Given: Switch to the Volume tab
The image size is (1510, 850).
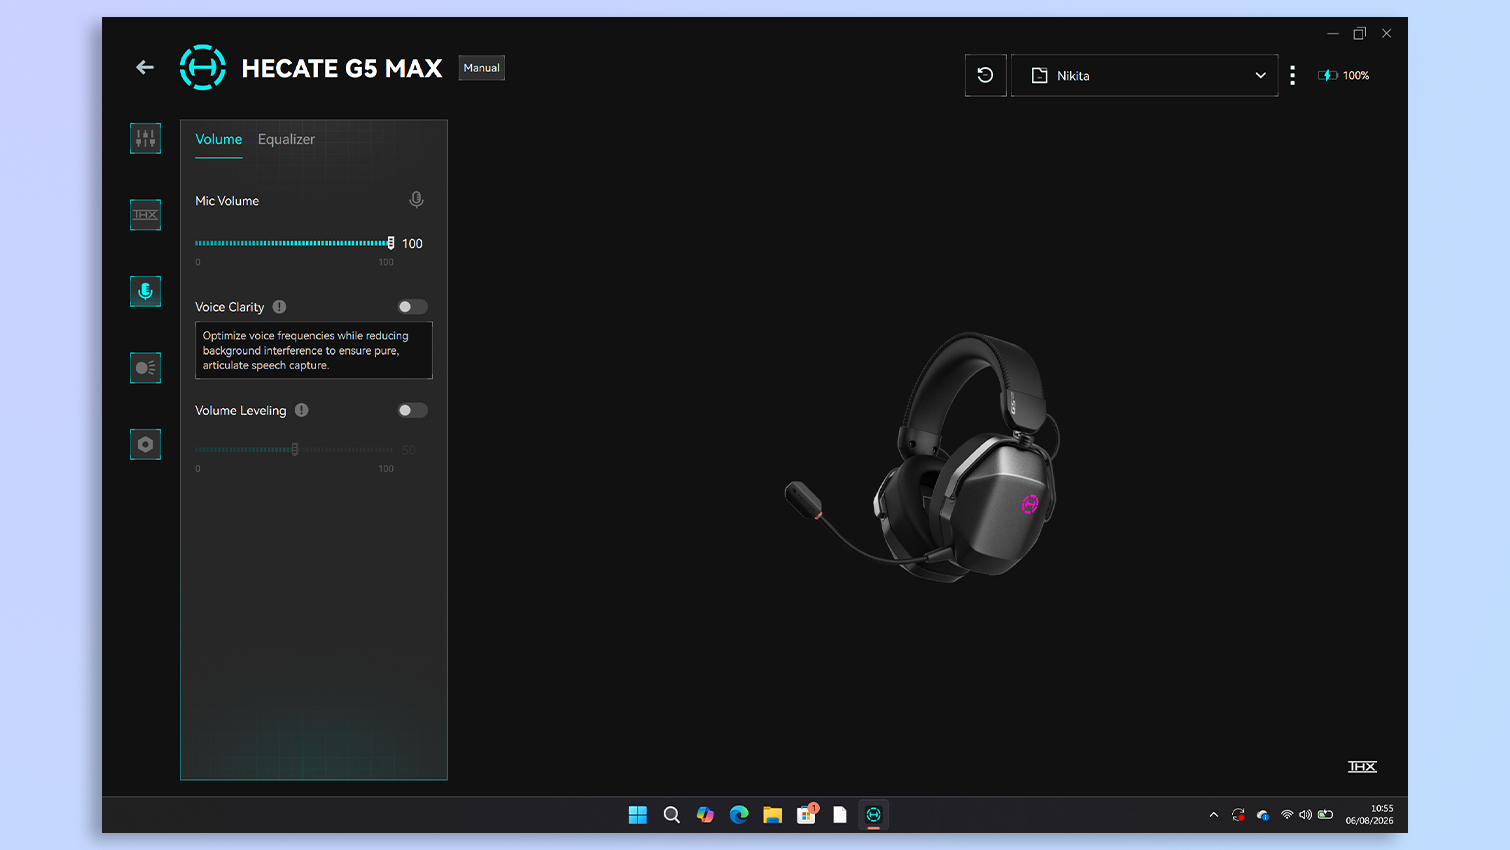Looking at the screenshot, I should pos(219,139).
